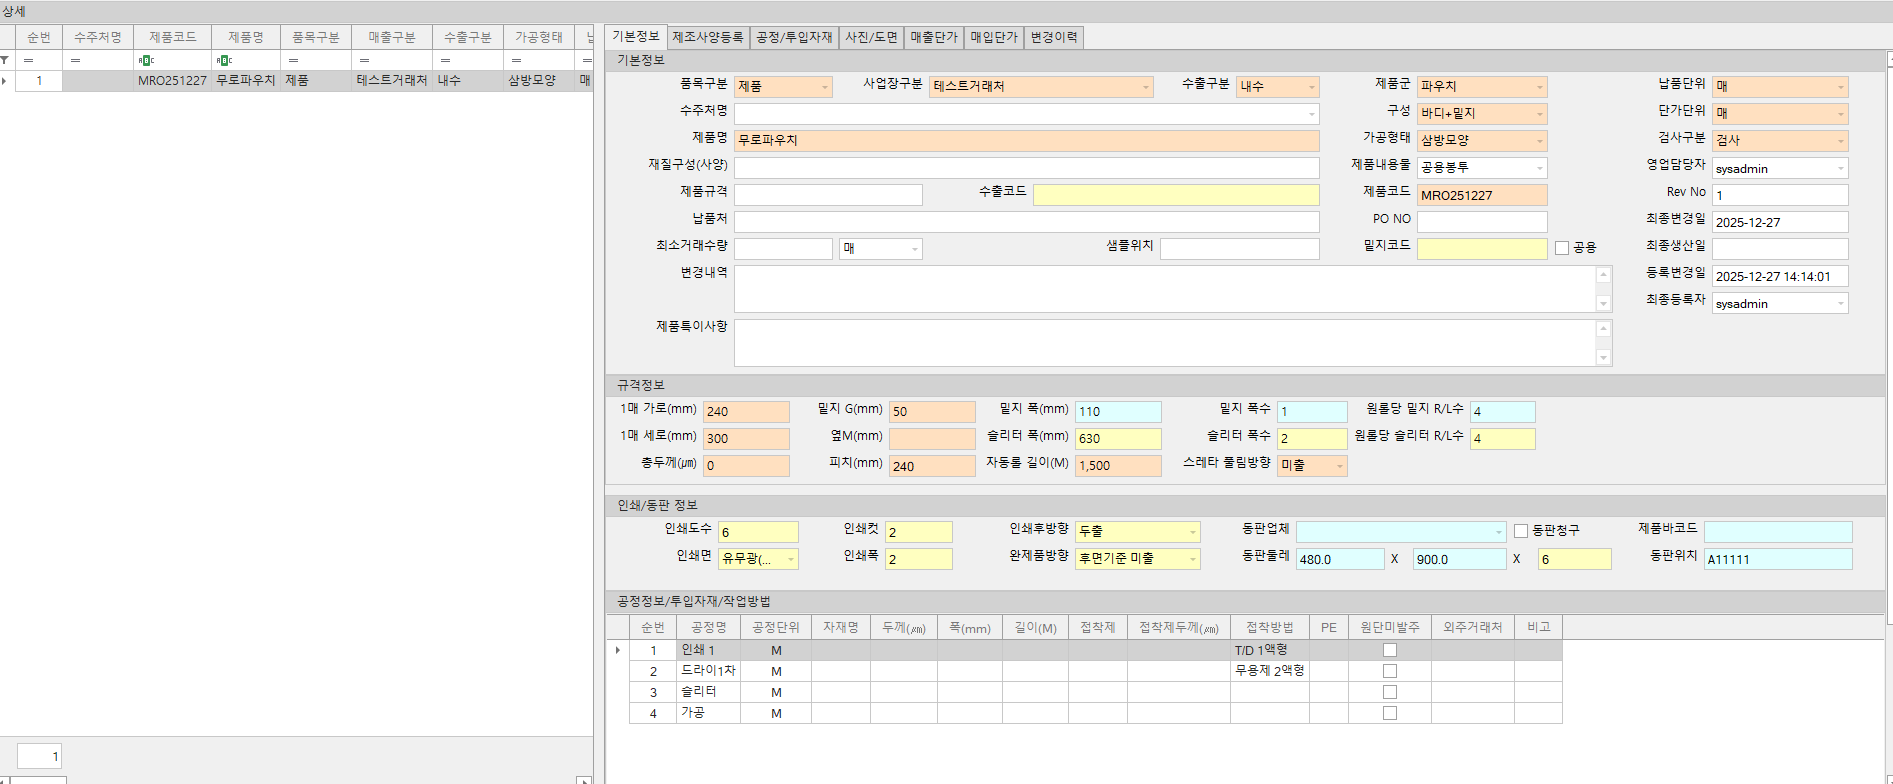This screenshot has height=784, width=1893.
Task: Tick 원단미발주 checkbox for 가공 row
Action: 1389,713
